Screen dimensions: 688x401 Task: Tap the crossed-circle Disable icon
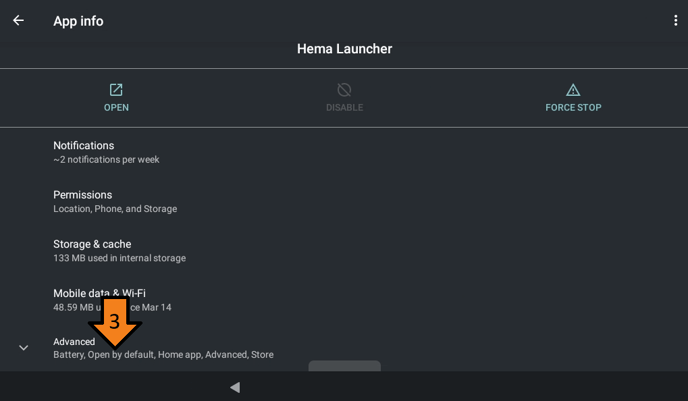point(344,90)
